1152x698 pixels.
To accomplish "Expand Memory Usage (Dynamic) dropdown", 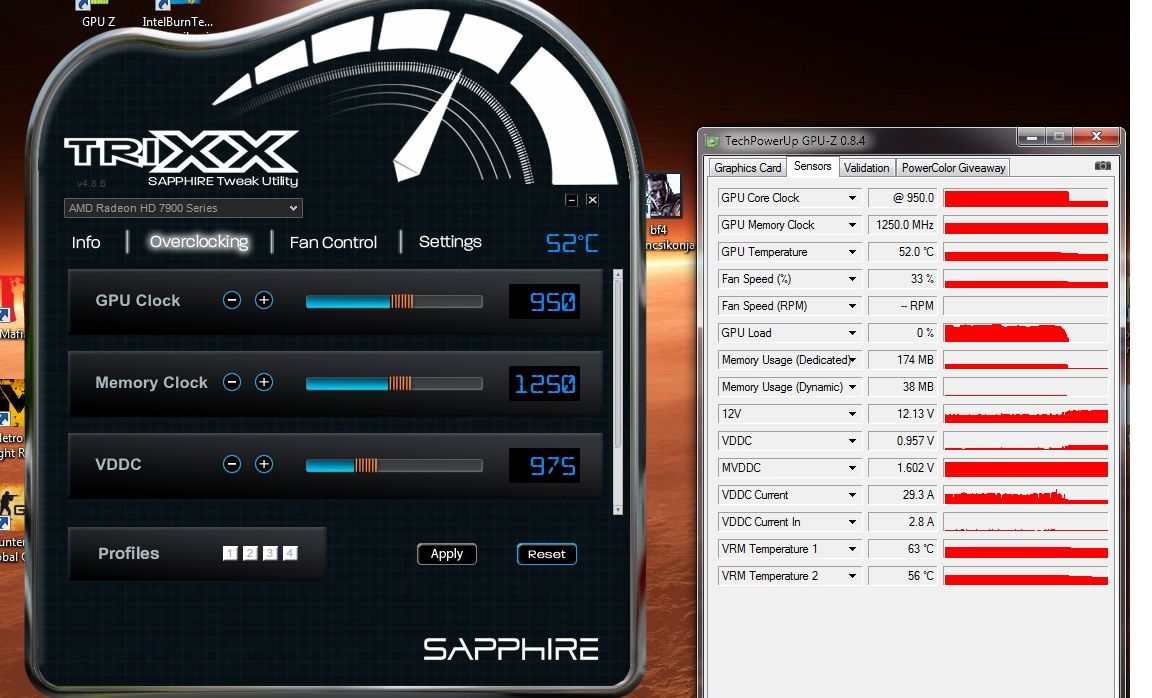I will tap(852, 387).
